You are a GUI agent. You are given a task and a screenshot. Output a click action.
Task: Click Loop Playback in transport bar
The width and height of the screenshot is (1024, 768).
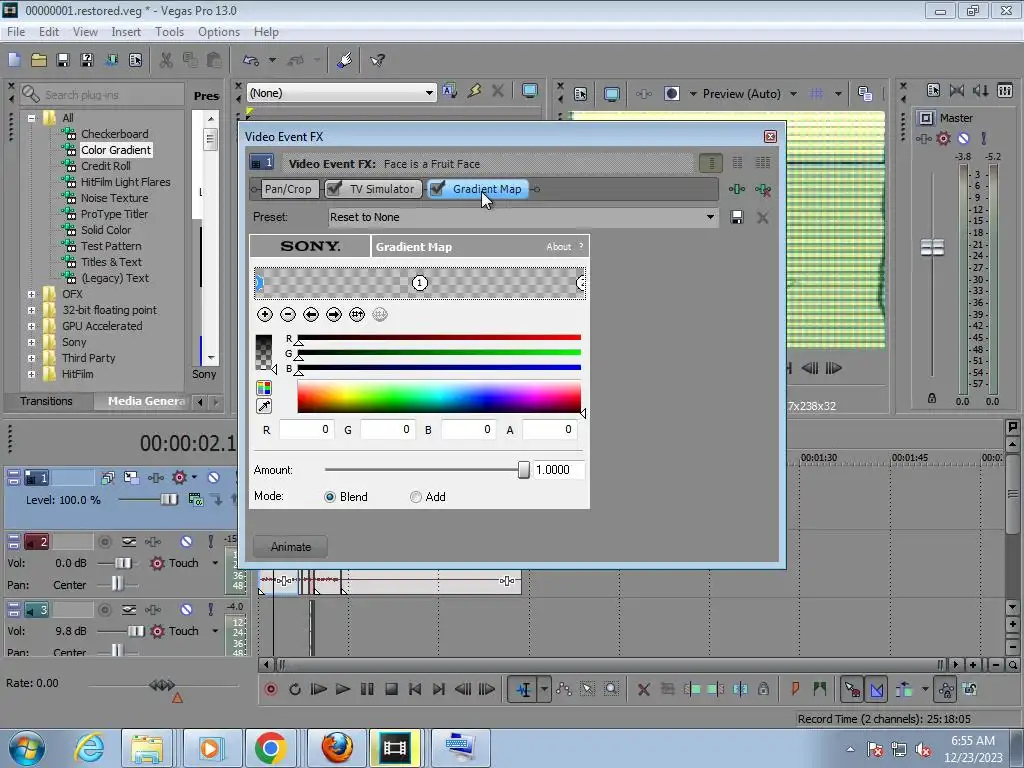(295, 689)
